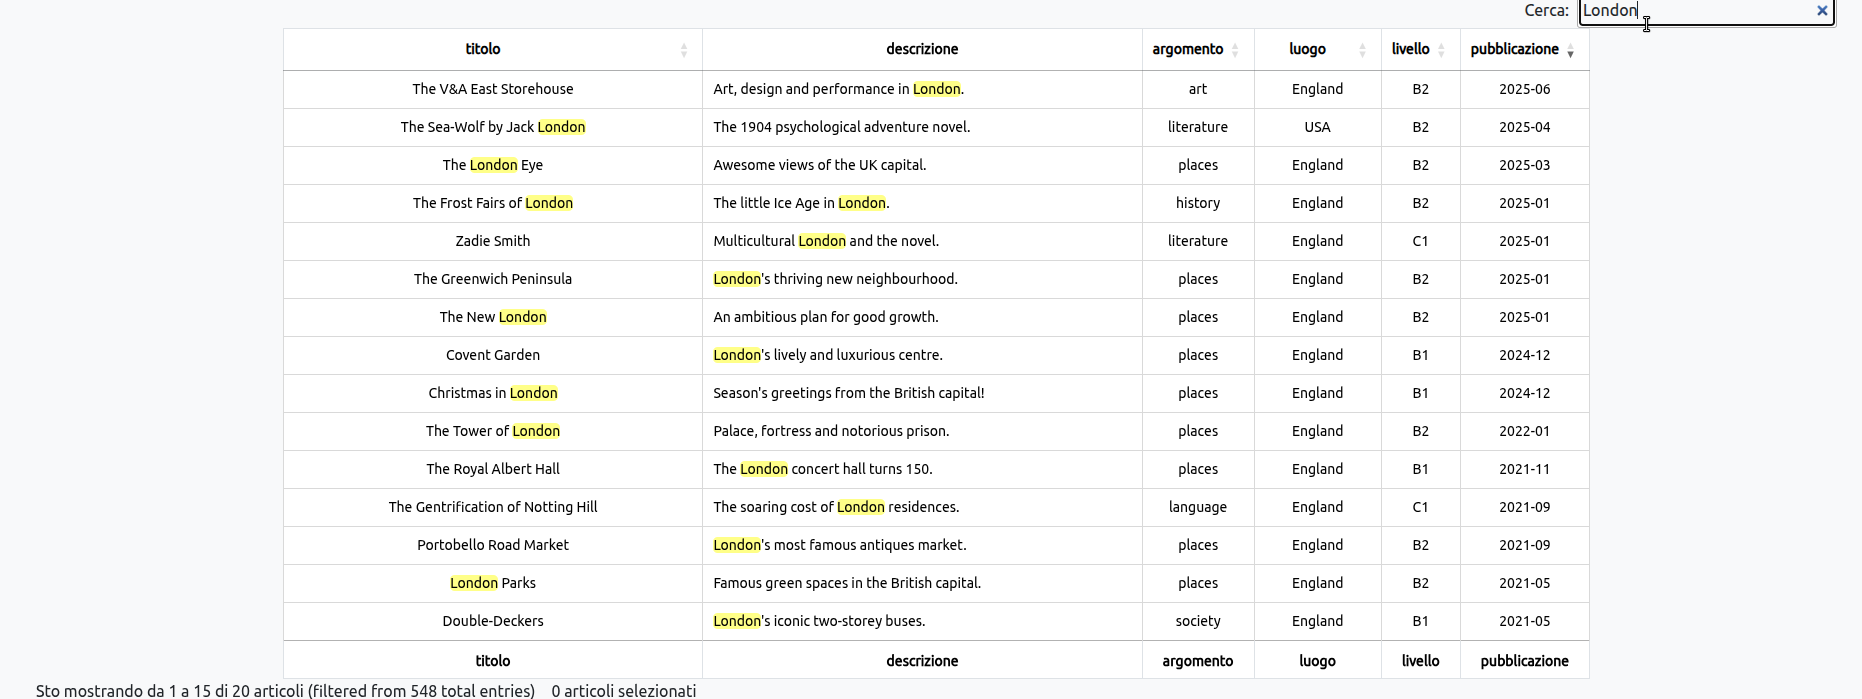Select The Tower of London article
Viewport: 1862px width, 699px height.
coord(492,431)
